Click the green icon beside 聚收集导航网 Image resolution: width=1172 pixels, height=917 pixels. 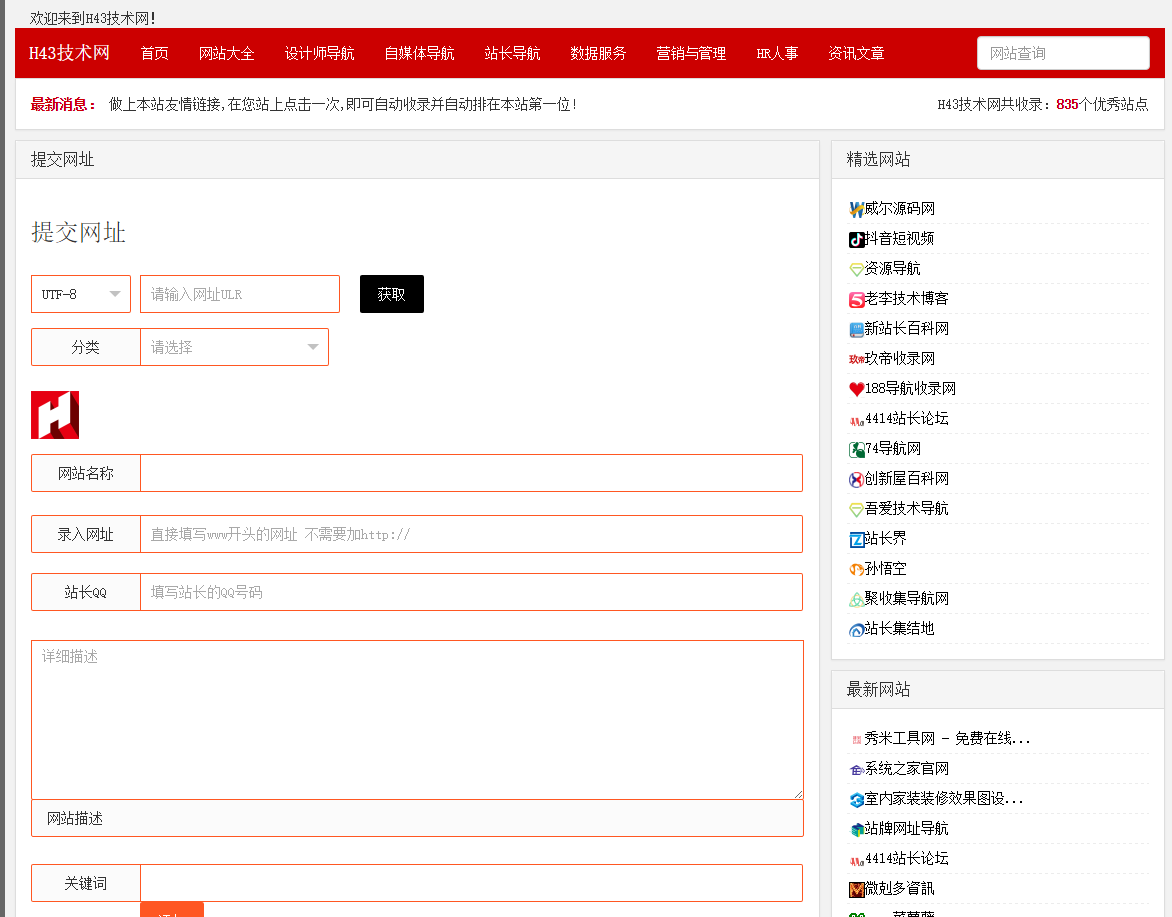856,599
